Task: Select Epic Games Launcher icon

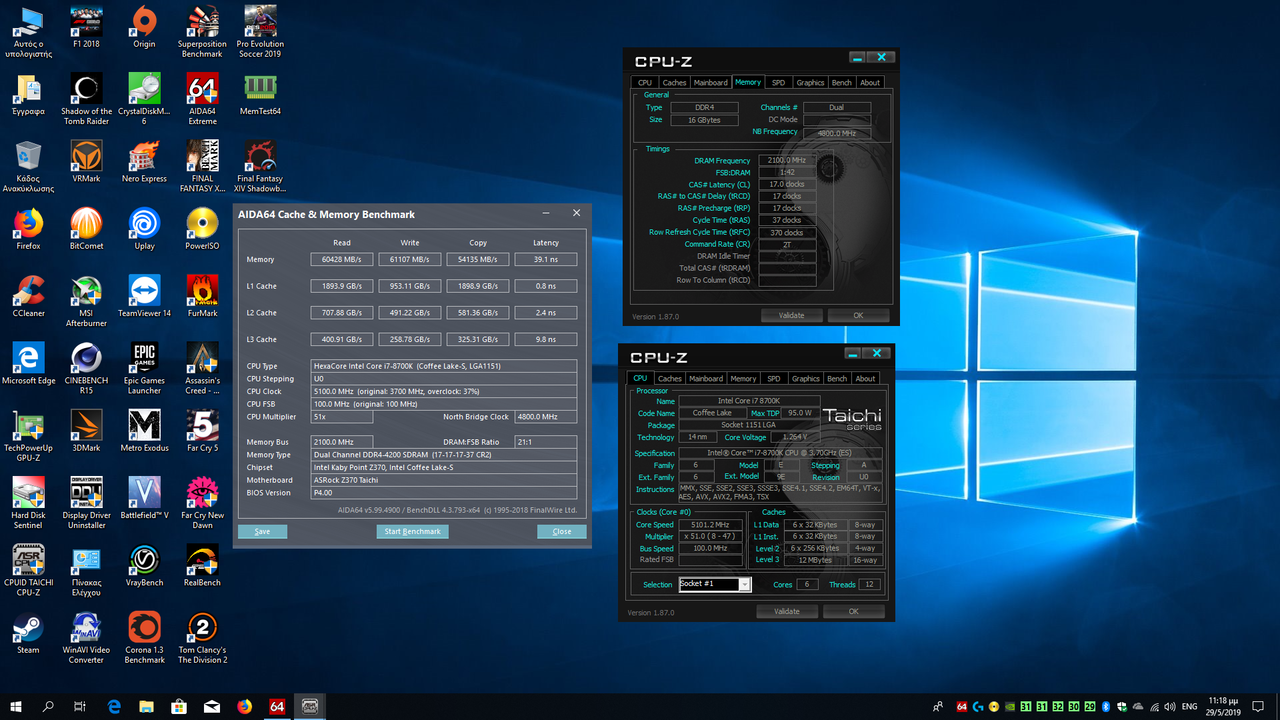Action: (144, 367)
